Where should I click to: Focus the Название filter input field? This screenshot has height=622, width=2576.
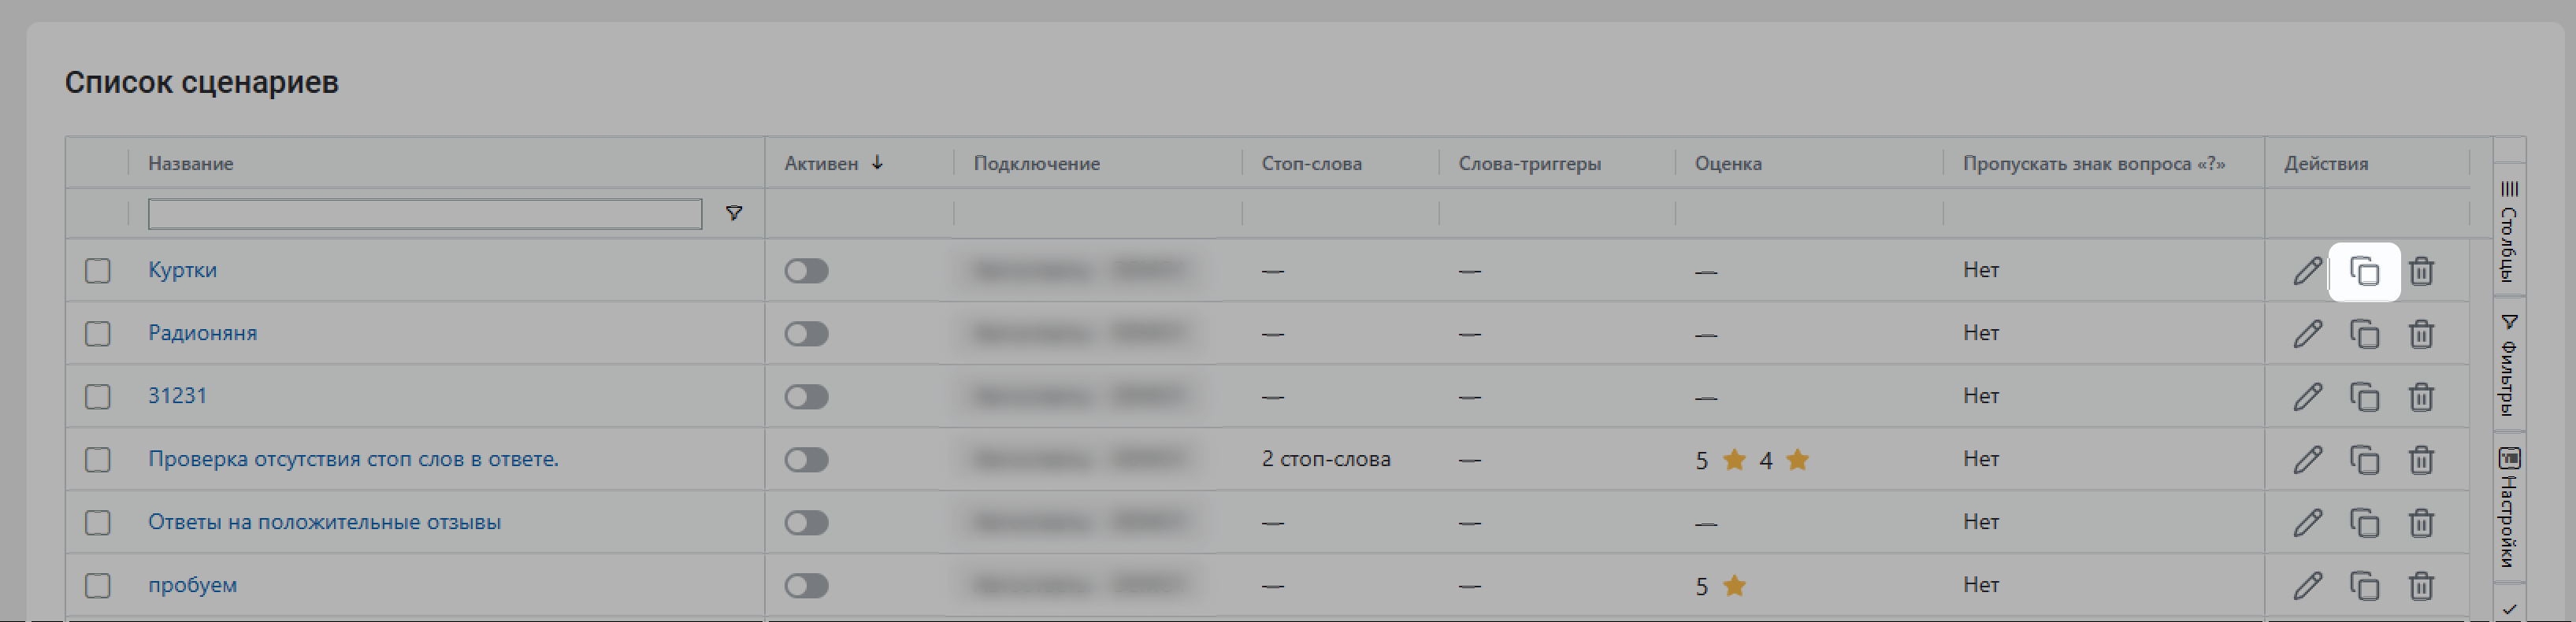pyautogui.click(x=425, y=214)
